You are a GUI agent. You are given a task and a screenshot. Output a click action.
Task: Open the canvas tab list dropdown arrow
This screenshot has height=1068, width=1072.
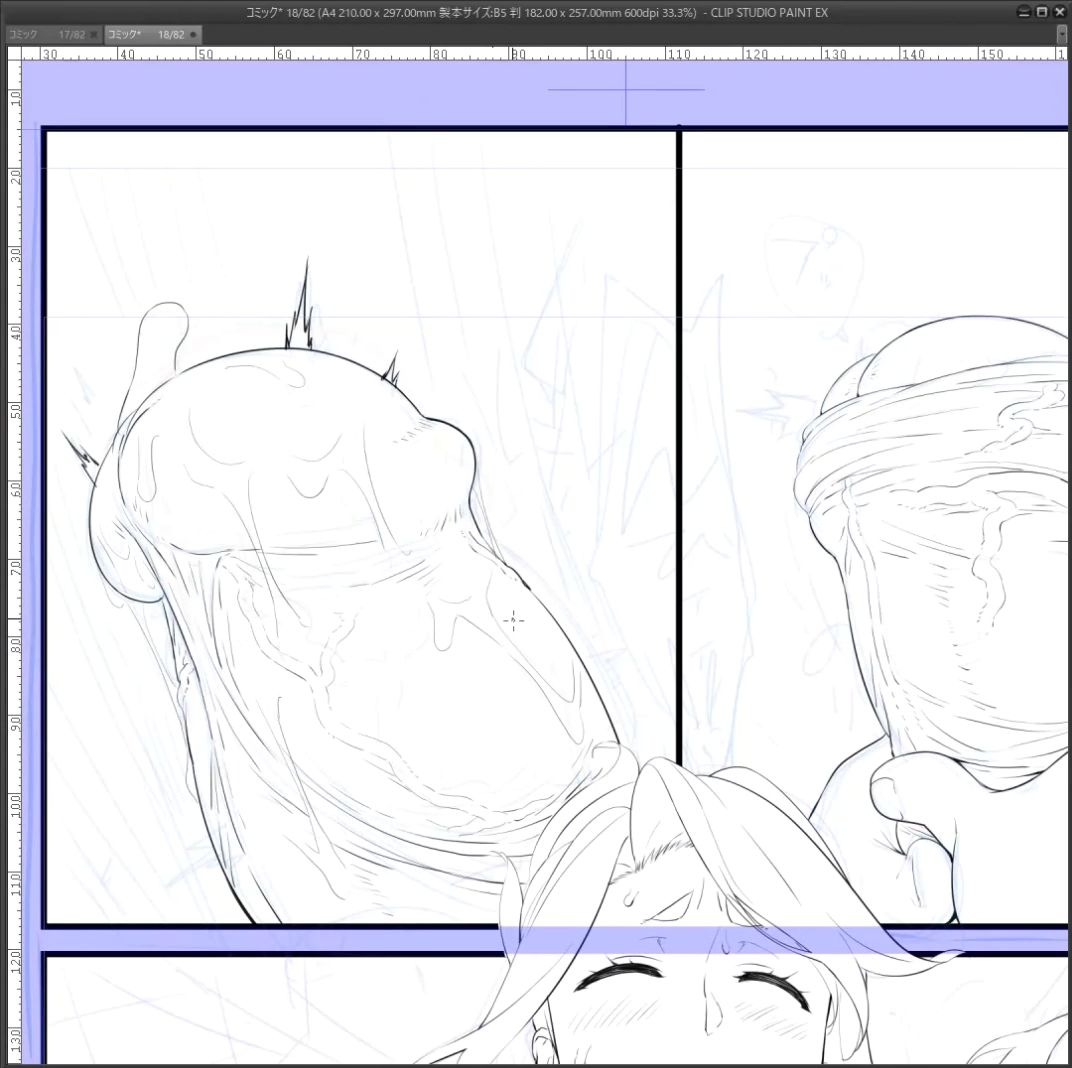[1061, 34]
